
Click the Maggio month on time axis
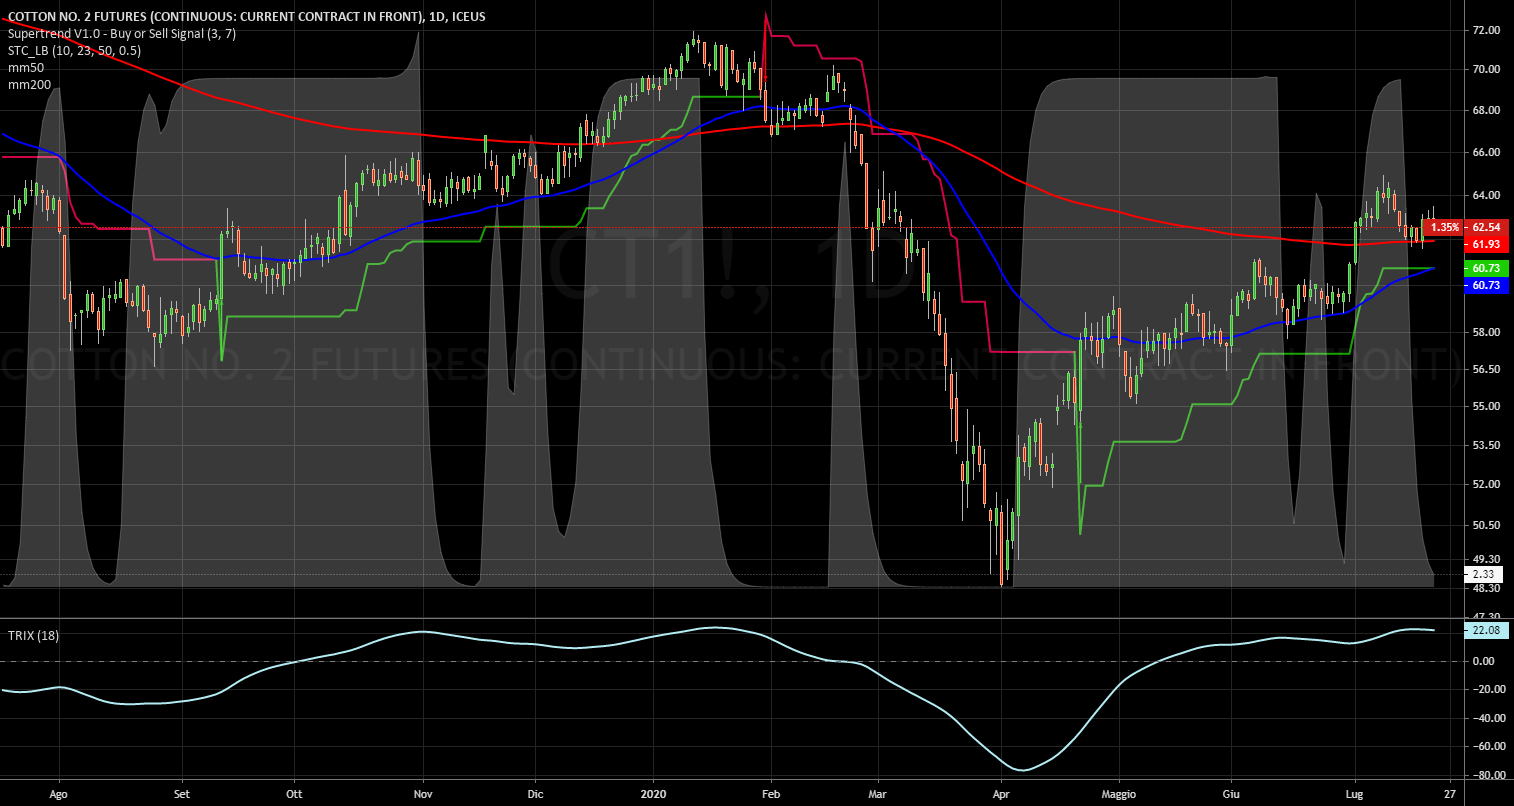(x=1119, y=795)
